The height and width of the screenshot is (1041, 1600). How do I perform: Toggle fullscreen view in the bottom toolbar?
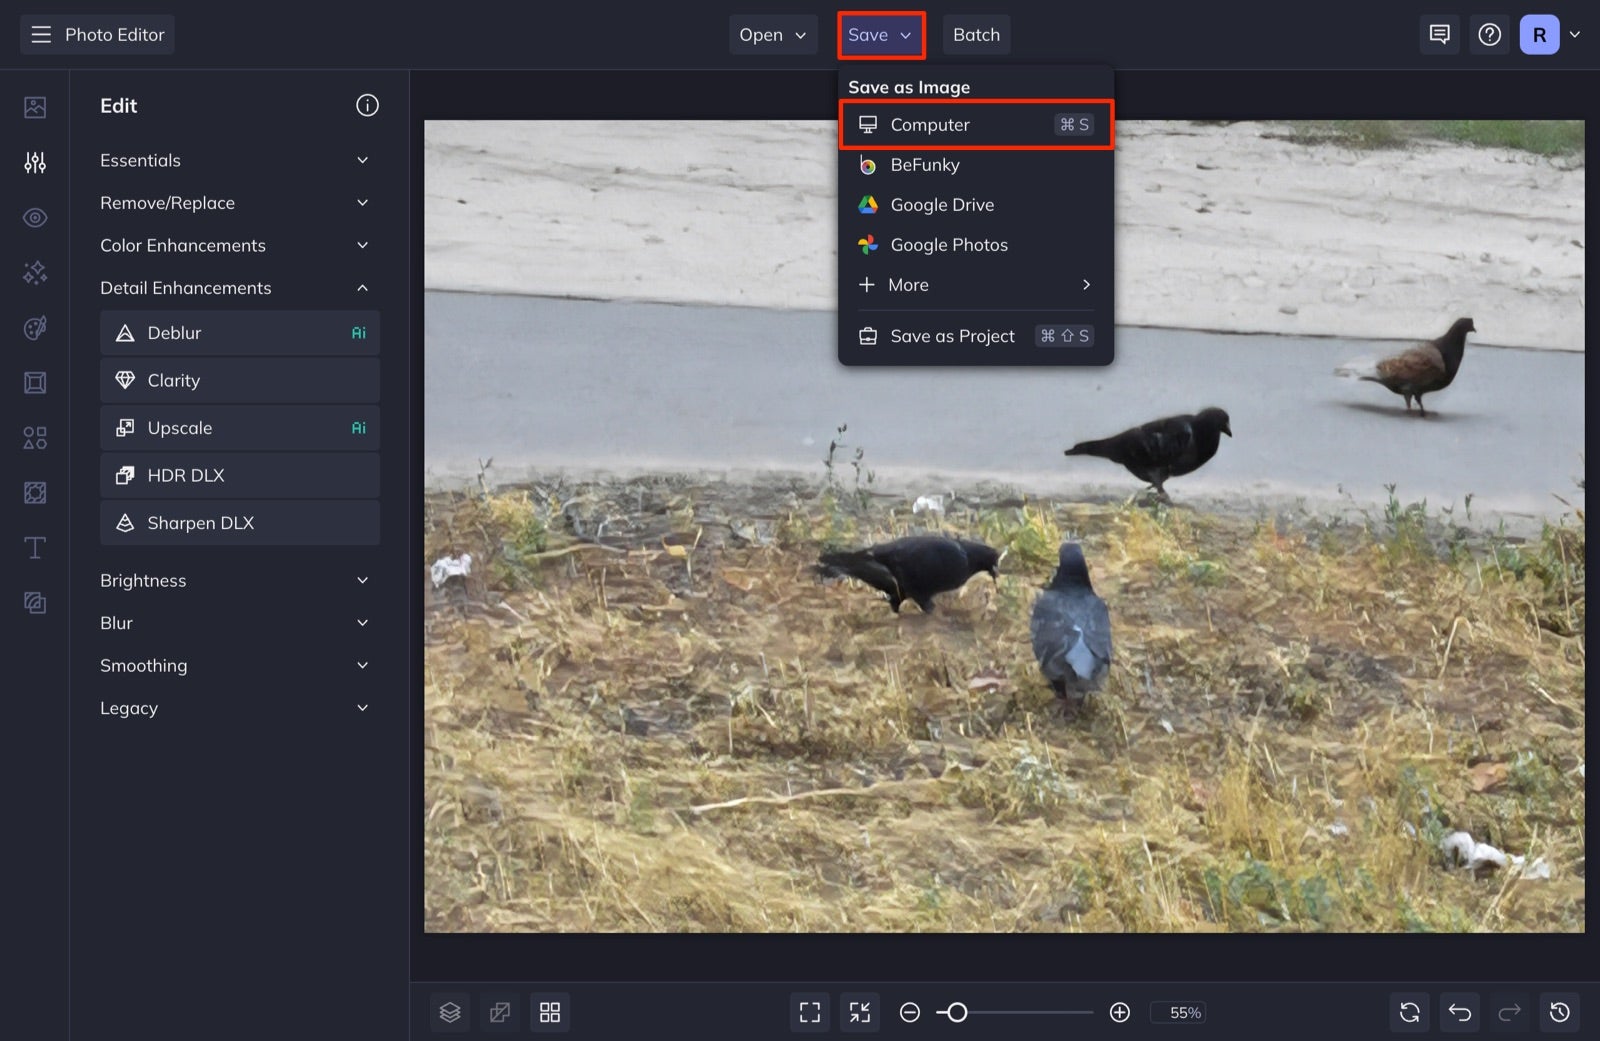(810, 1012)
